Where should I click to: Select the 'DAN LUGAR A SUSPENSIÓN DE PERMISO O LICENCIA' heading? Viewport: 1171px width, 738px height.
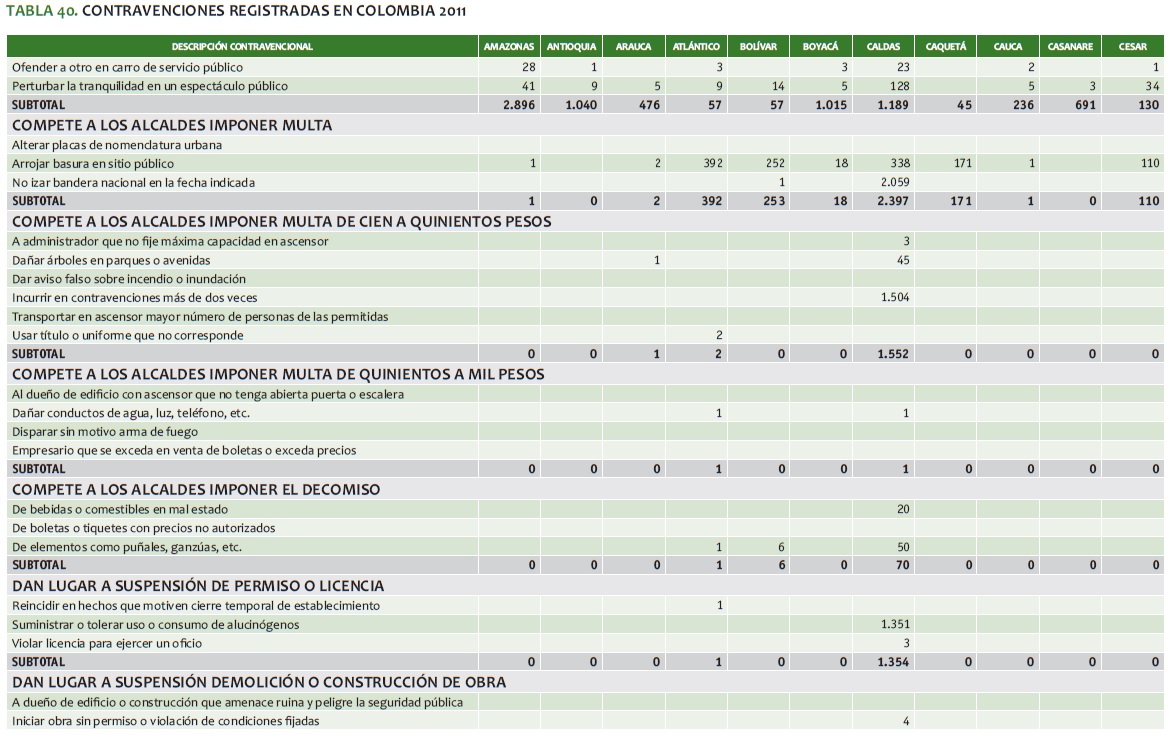198,585
